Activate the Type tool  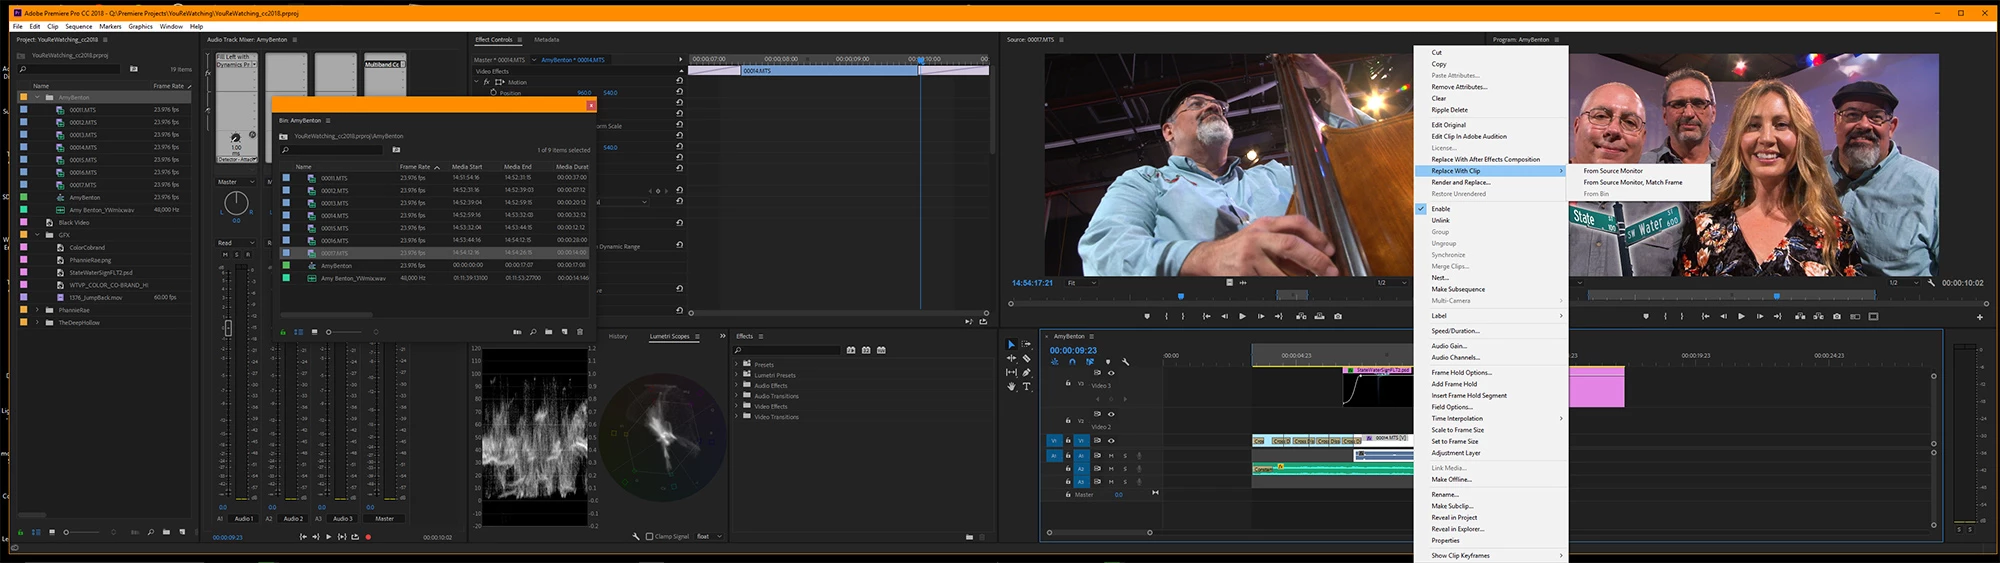(x=1027, y=386)
